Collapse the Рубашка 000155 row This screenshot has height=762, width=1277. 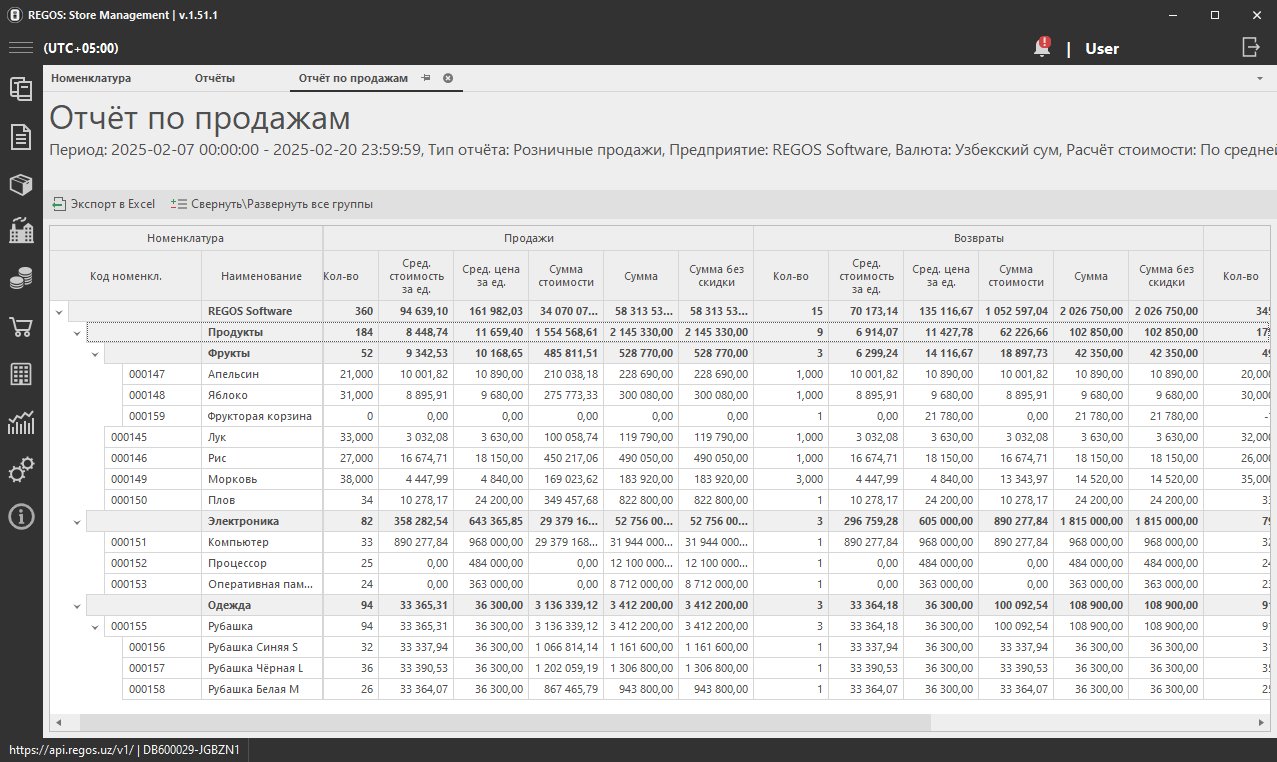(95, 627)
